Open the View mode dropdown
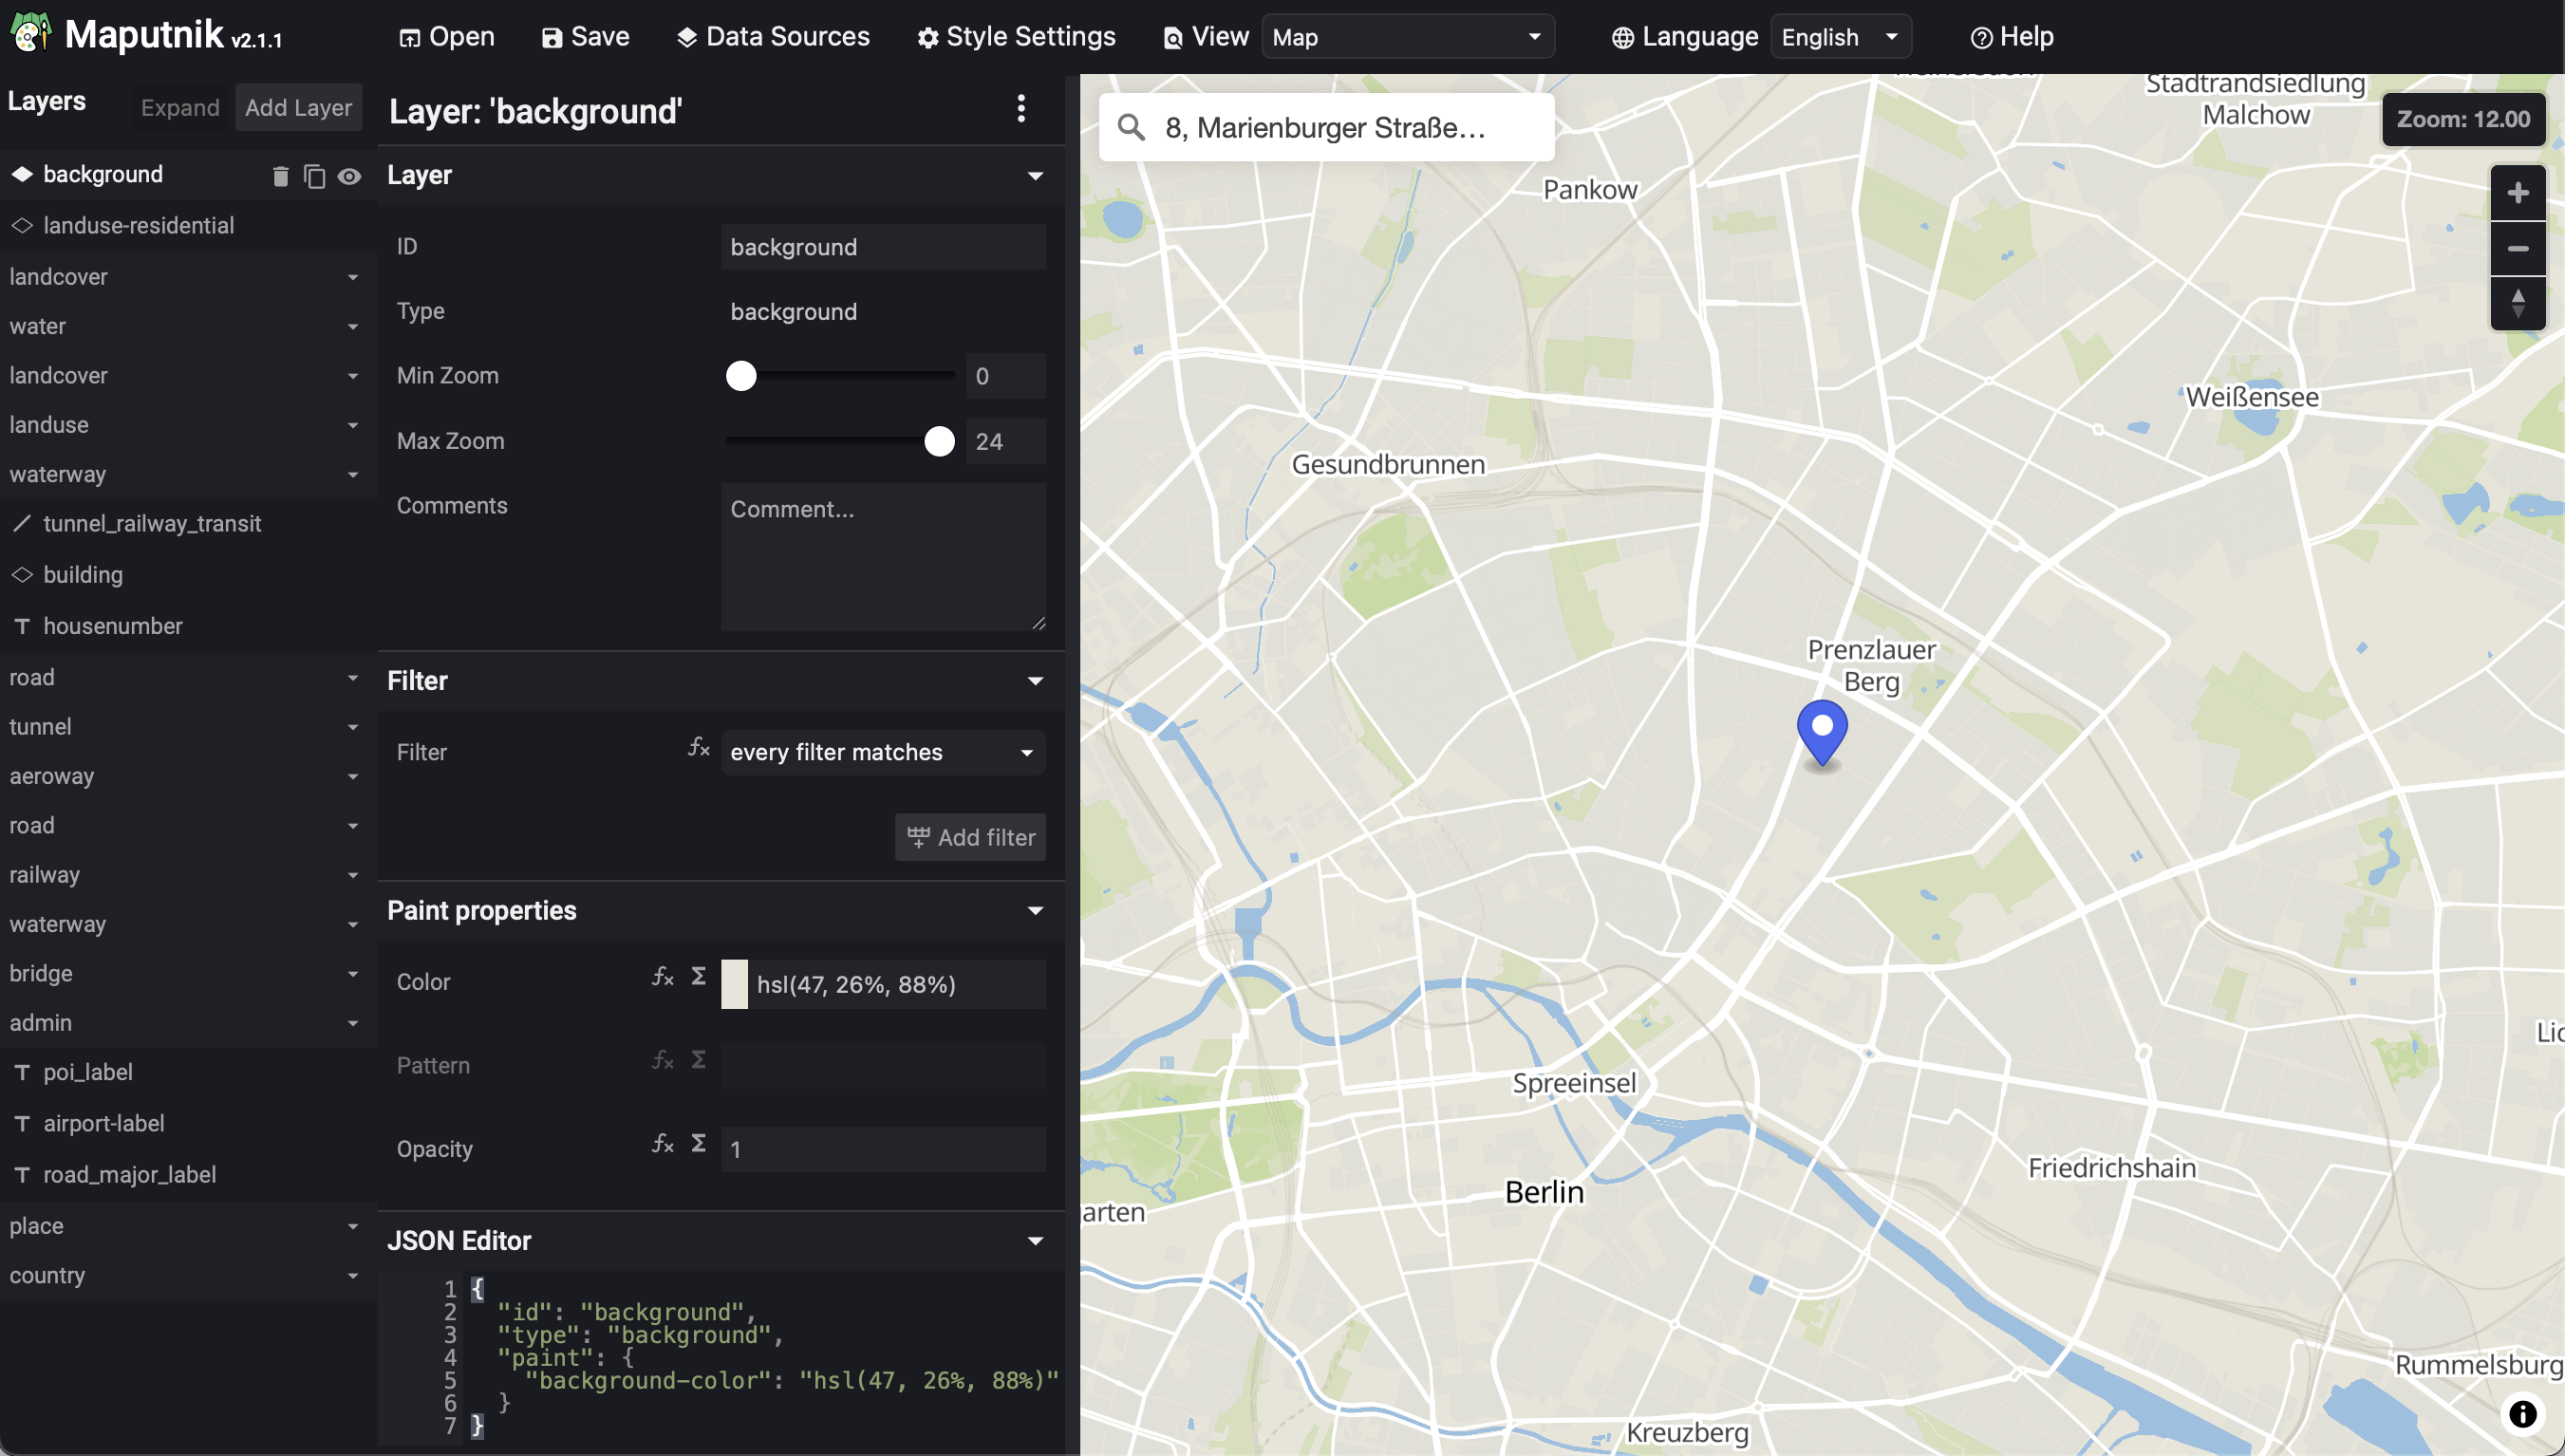Image resolution: width=2565 pixels, height=1456 pixels. (1407, 37)
